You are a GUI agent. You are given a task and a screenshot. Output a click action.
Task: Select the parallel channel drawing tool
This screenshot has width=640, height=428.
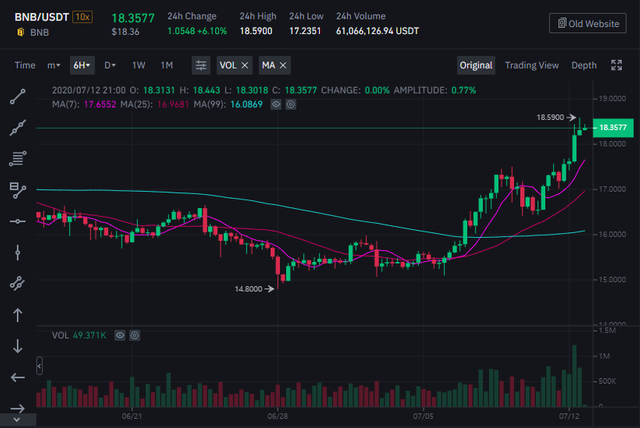(x=18, y=284)
